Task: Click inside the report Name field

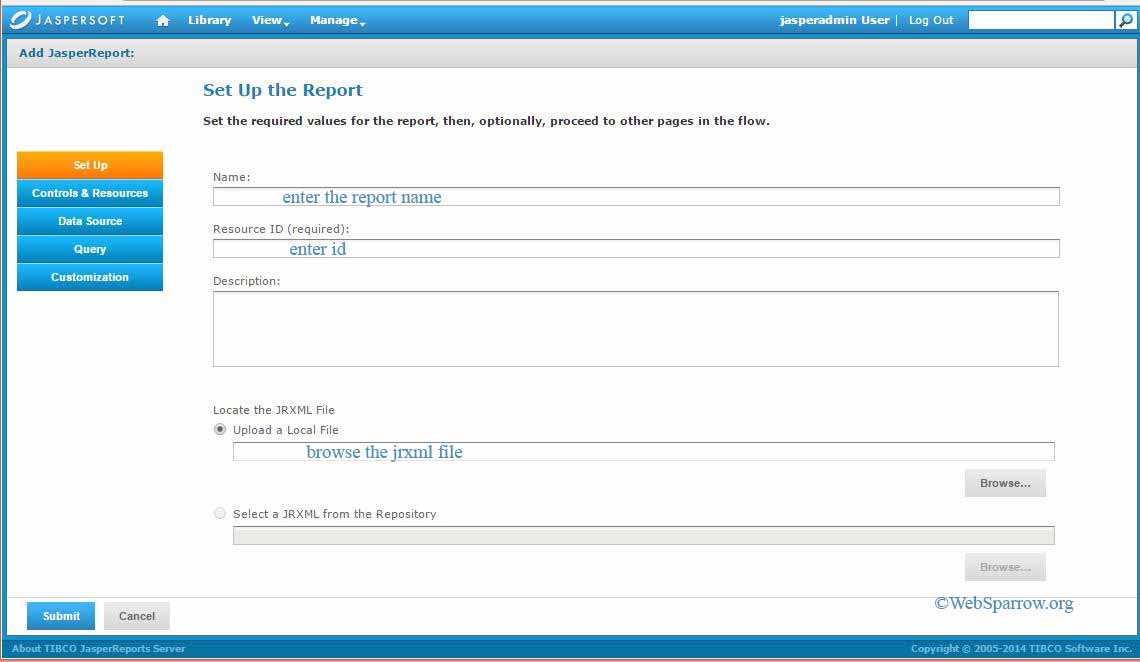Action: pyautogui.click(x=635, y=196)
